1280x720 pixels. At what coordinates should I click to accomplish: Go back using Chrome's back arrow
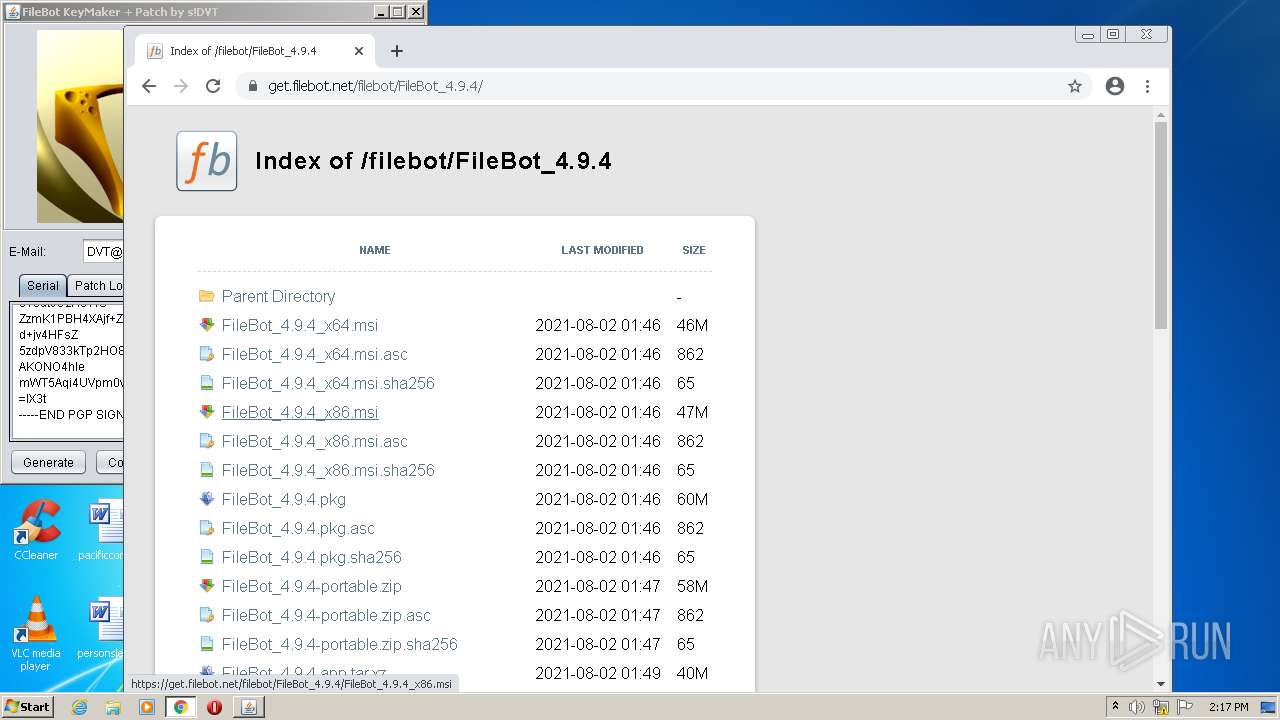click(149, 86)
